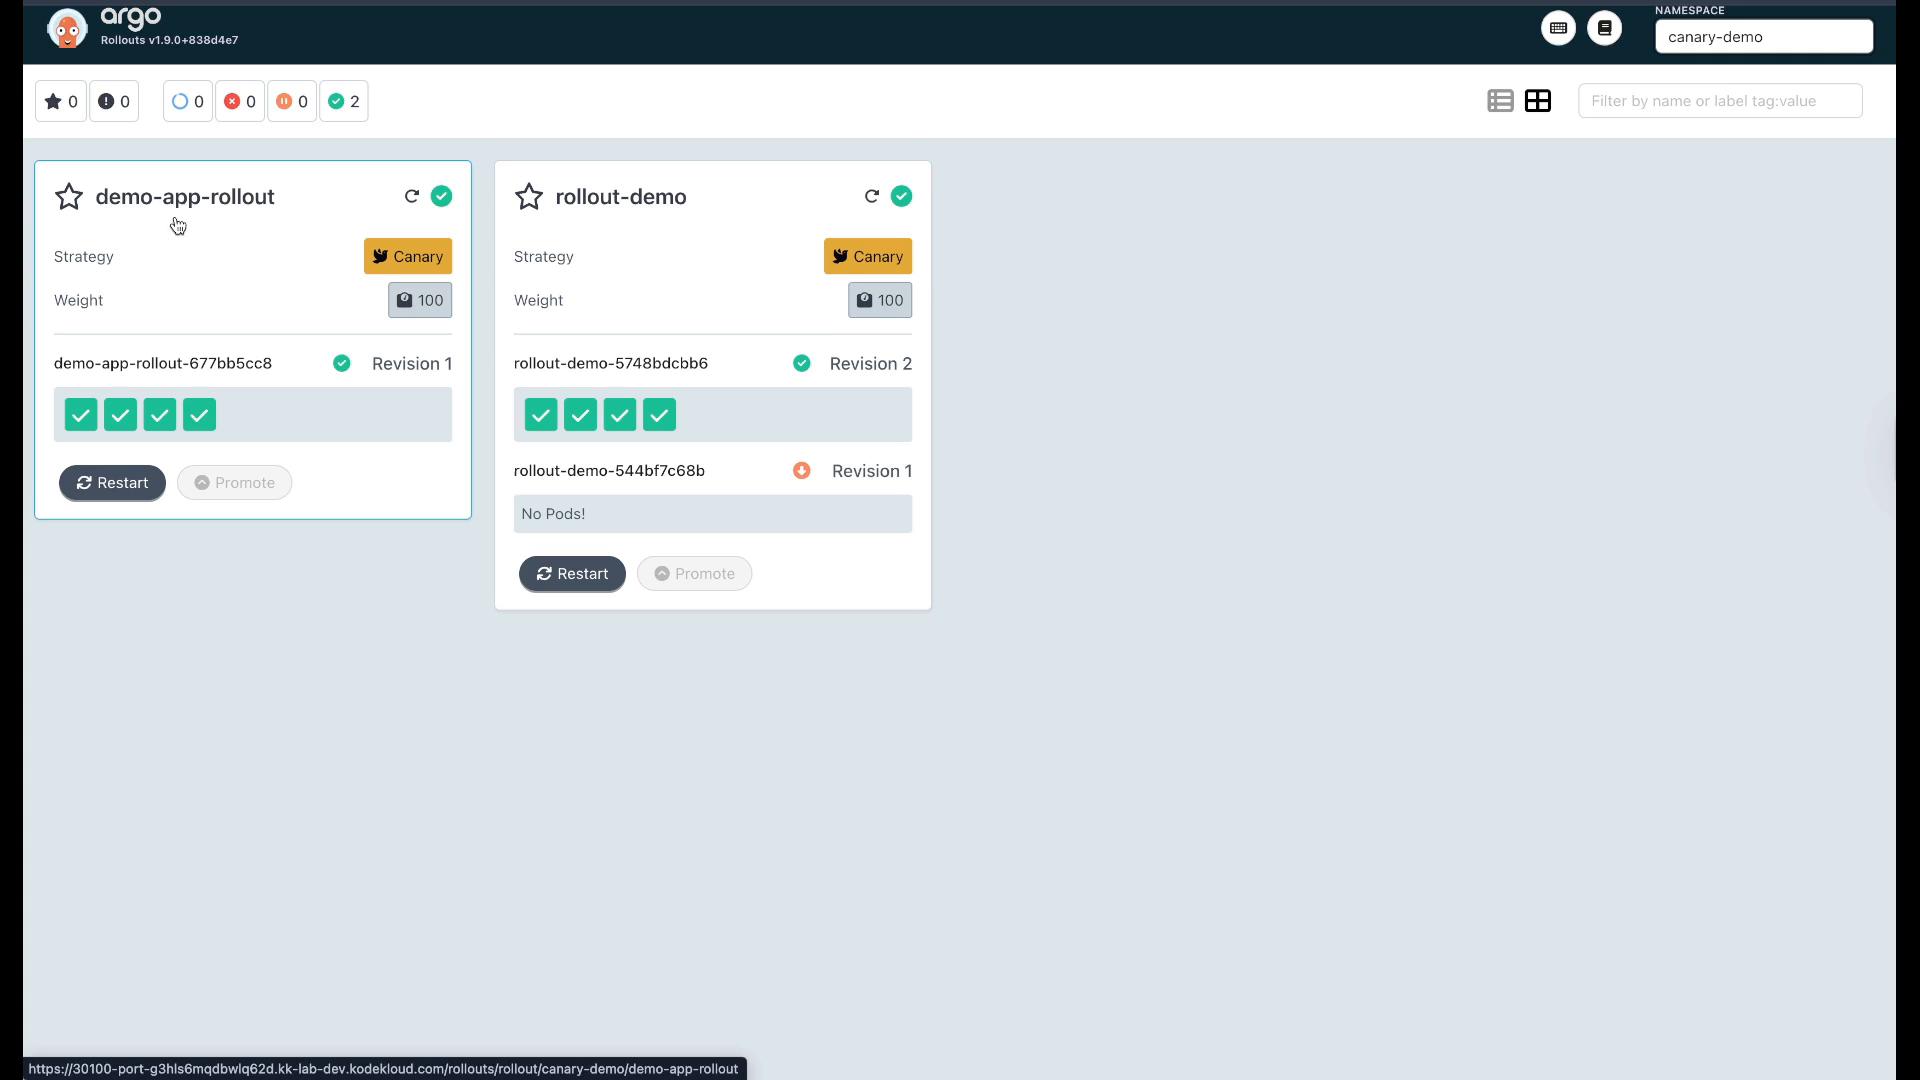Screen dimensions: 1920x1080
Task: Restart the rollout-demo rollout
Action: 572,574
